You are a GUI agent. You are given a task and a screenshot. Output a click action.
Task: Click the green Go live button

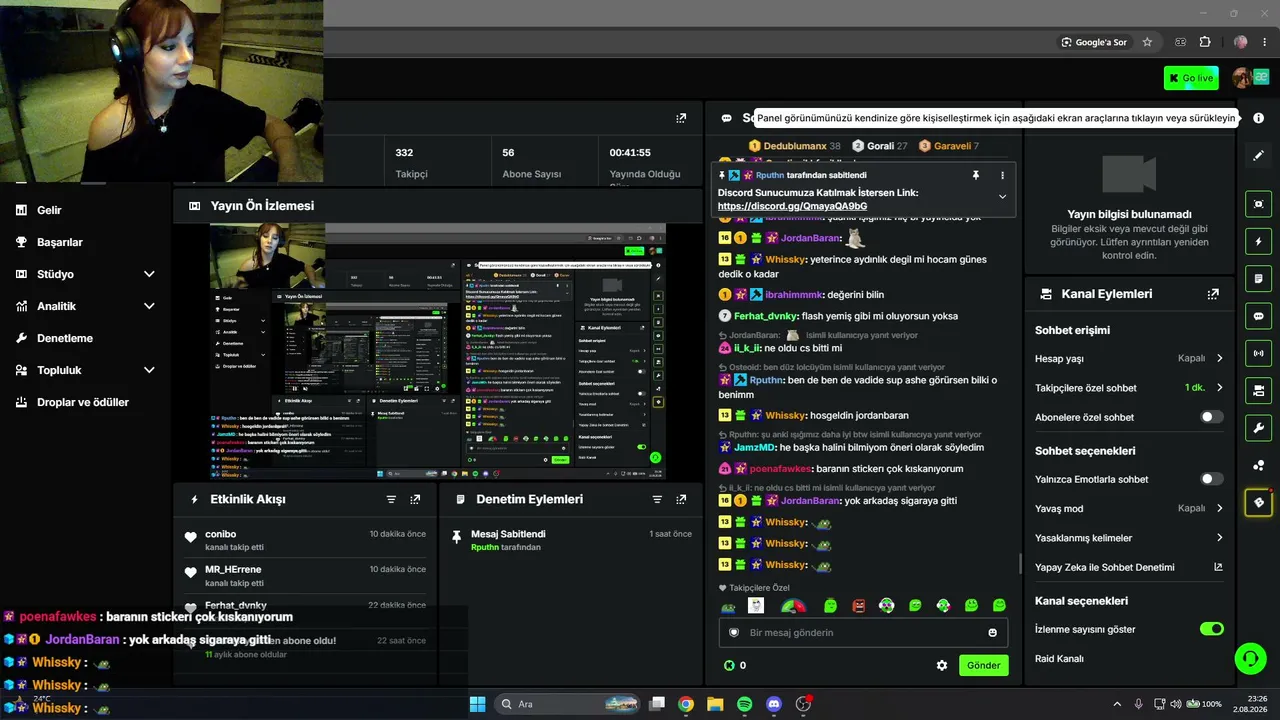[x=1191, y=78]
